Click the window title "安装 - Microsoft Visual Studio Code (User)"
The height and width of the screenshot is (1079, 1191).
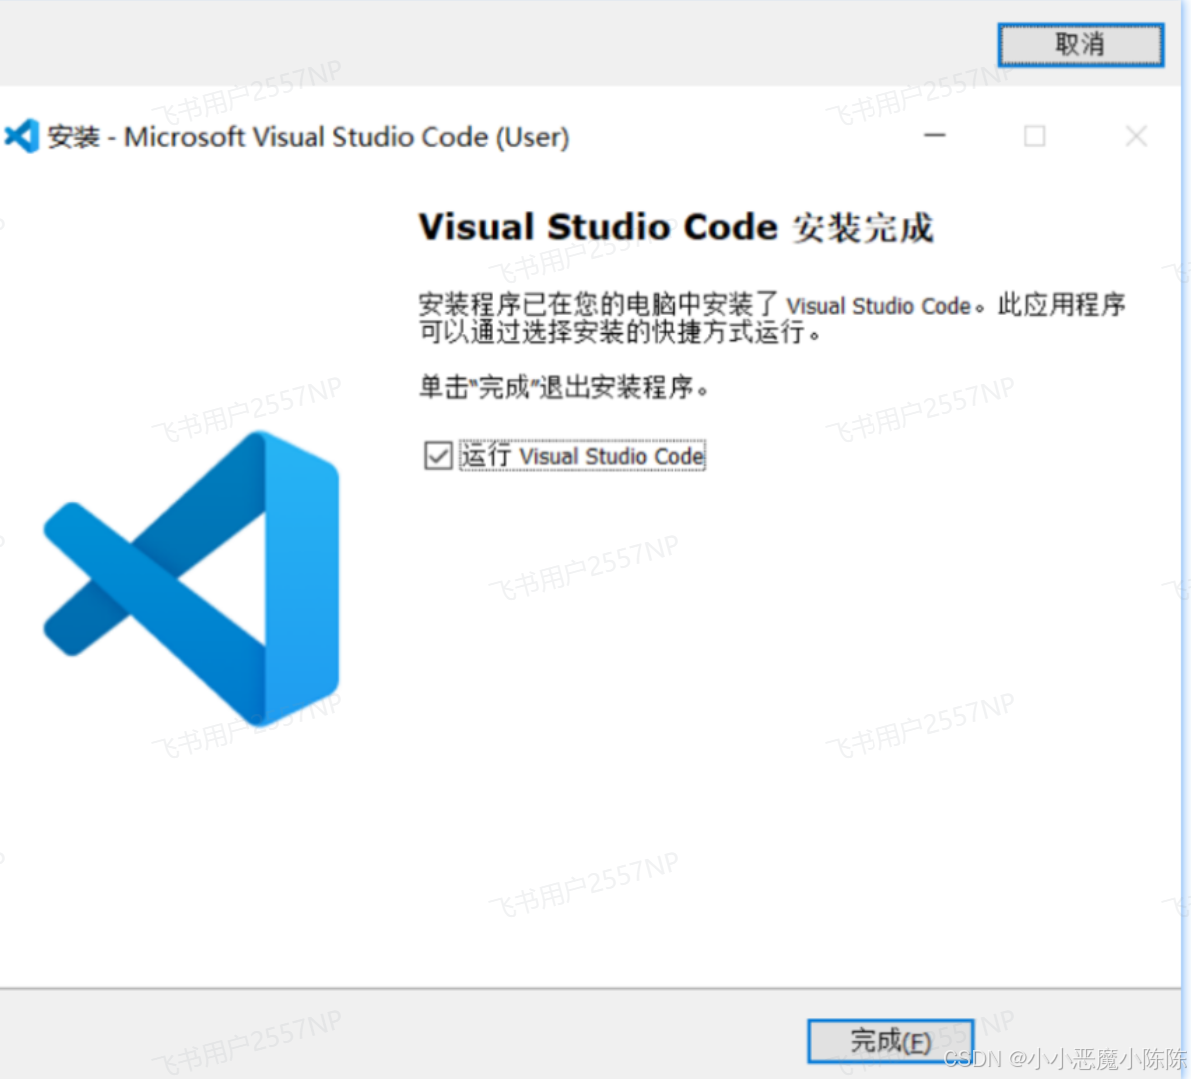pos(308,137)
